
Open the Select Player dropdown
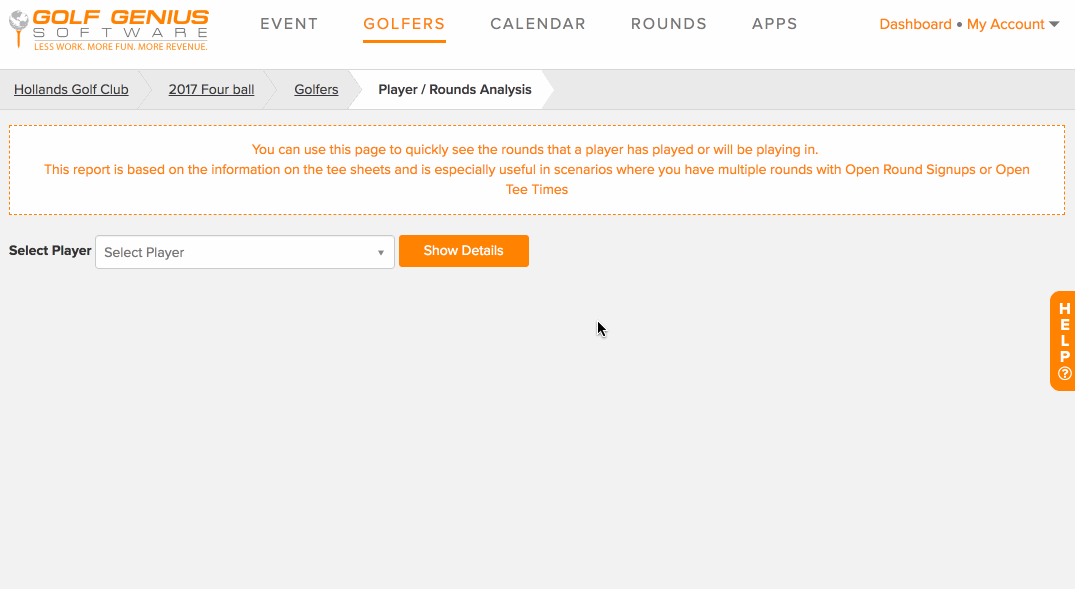pyautogui.click(x=245, y=252)
